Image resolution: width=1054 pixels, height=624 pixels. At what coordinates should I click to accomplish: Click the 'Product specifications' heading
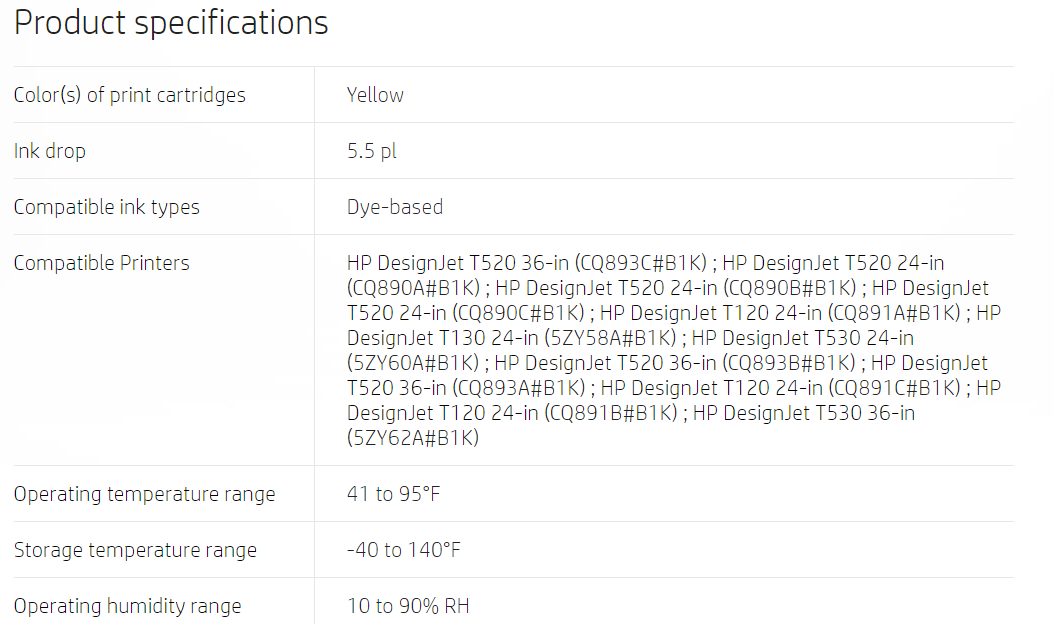pyautogui.click(x=171, y=23)
